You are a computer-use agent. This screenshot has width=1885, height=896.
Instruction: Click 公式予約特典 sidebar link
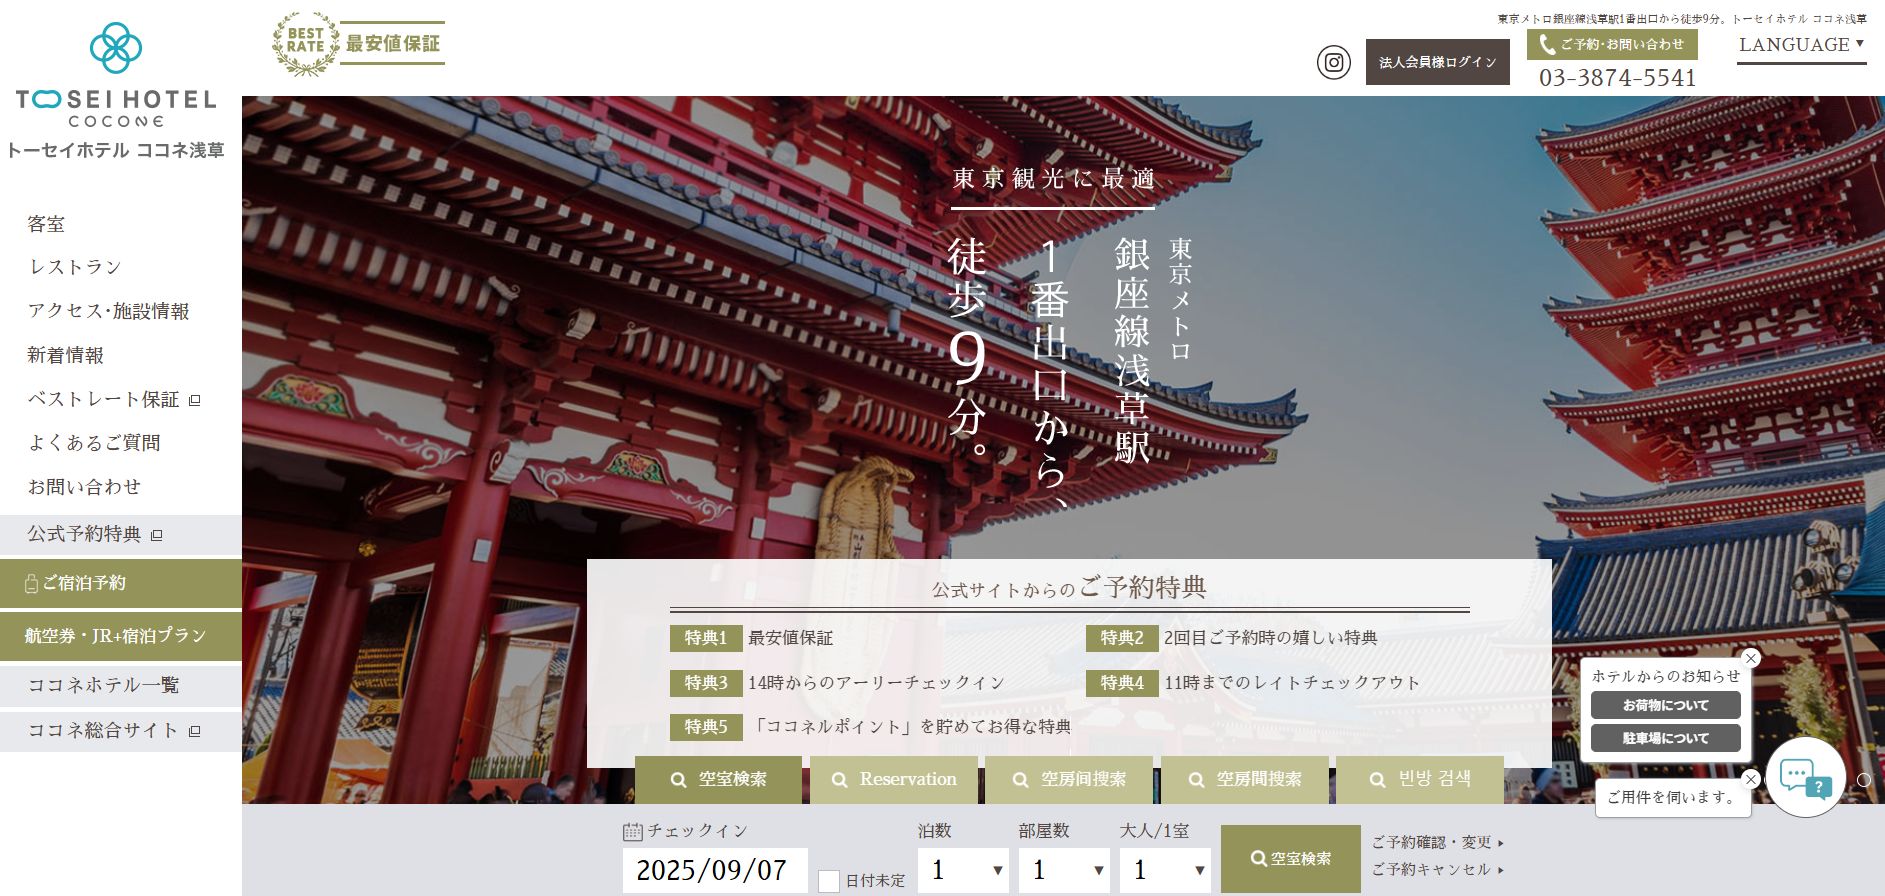(x=121, y=535)
